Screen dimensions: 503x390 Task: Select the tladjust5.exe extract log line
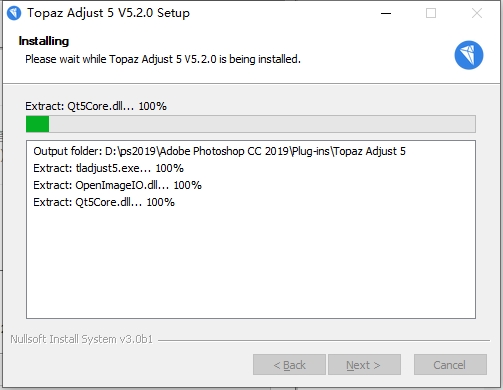coord(108,168)
